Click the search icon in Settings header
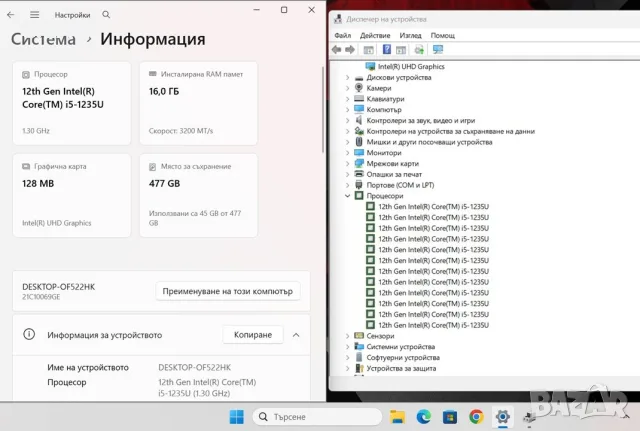Viewport: 640px width, 431px height. [106, 15]
